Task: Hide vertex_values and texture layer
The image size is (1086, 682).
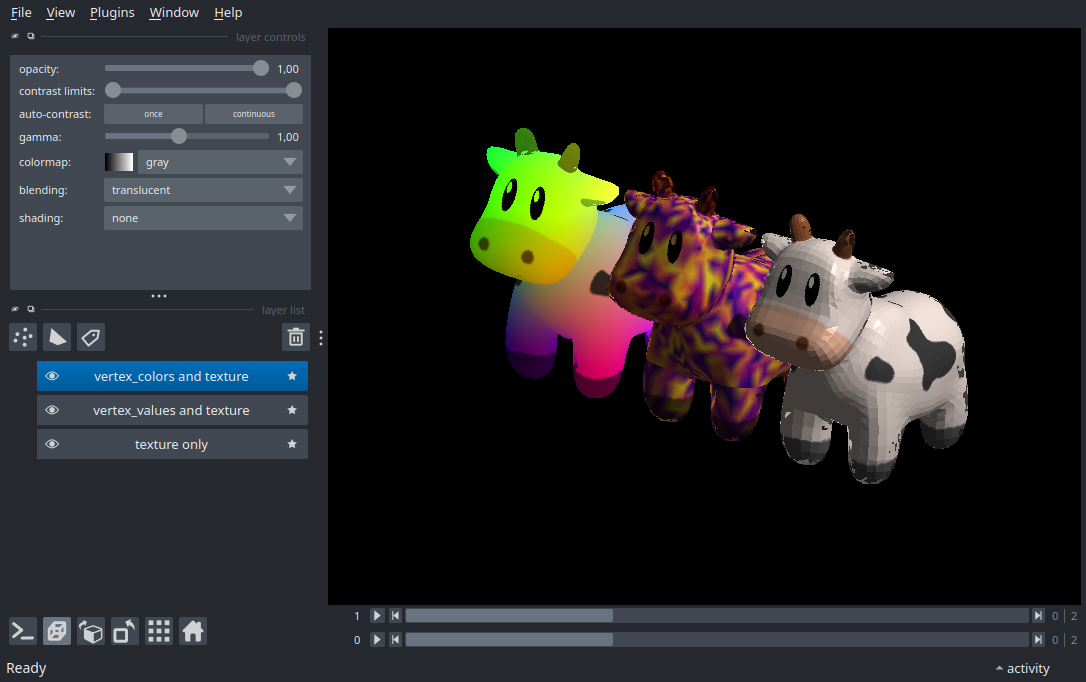Action: coord(52,410)
